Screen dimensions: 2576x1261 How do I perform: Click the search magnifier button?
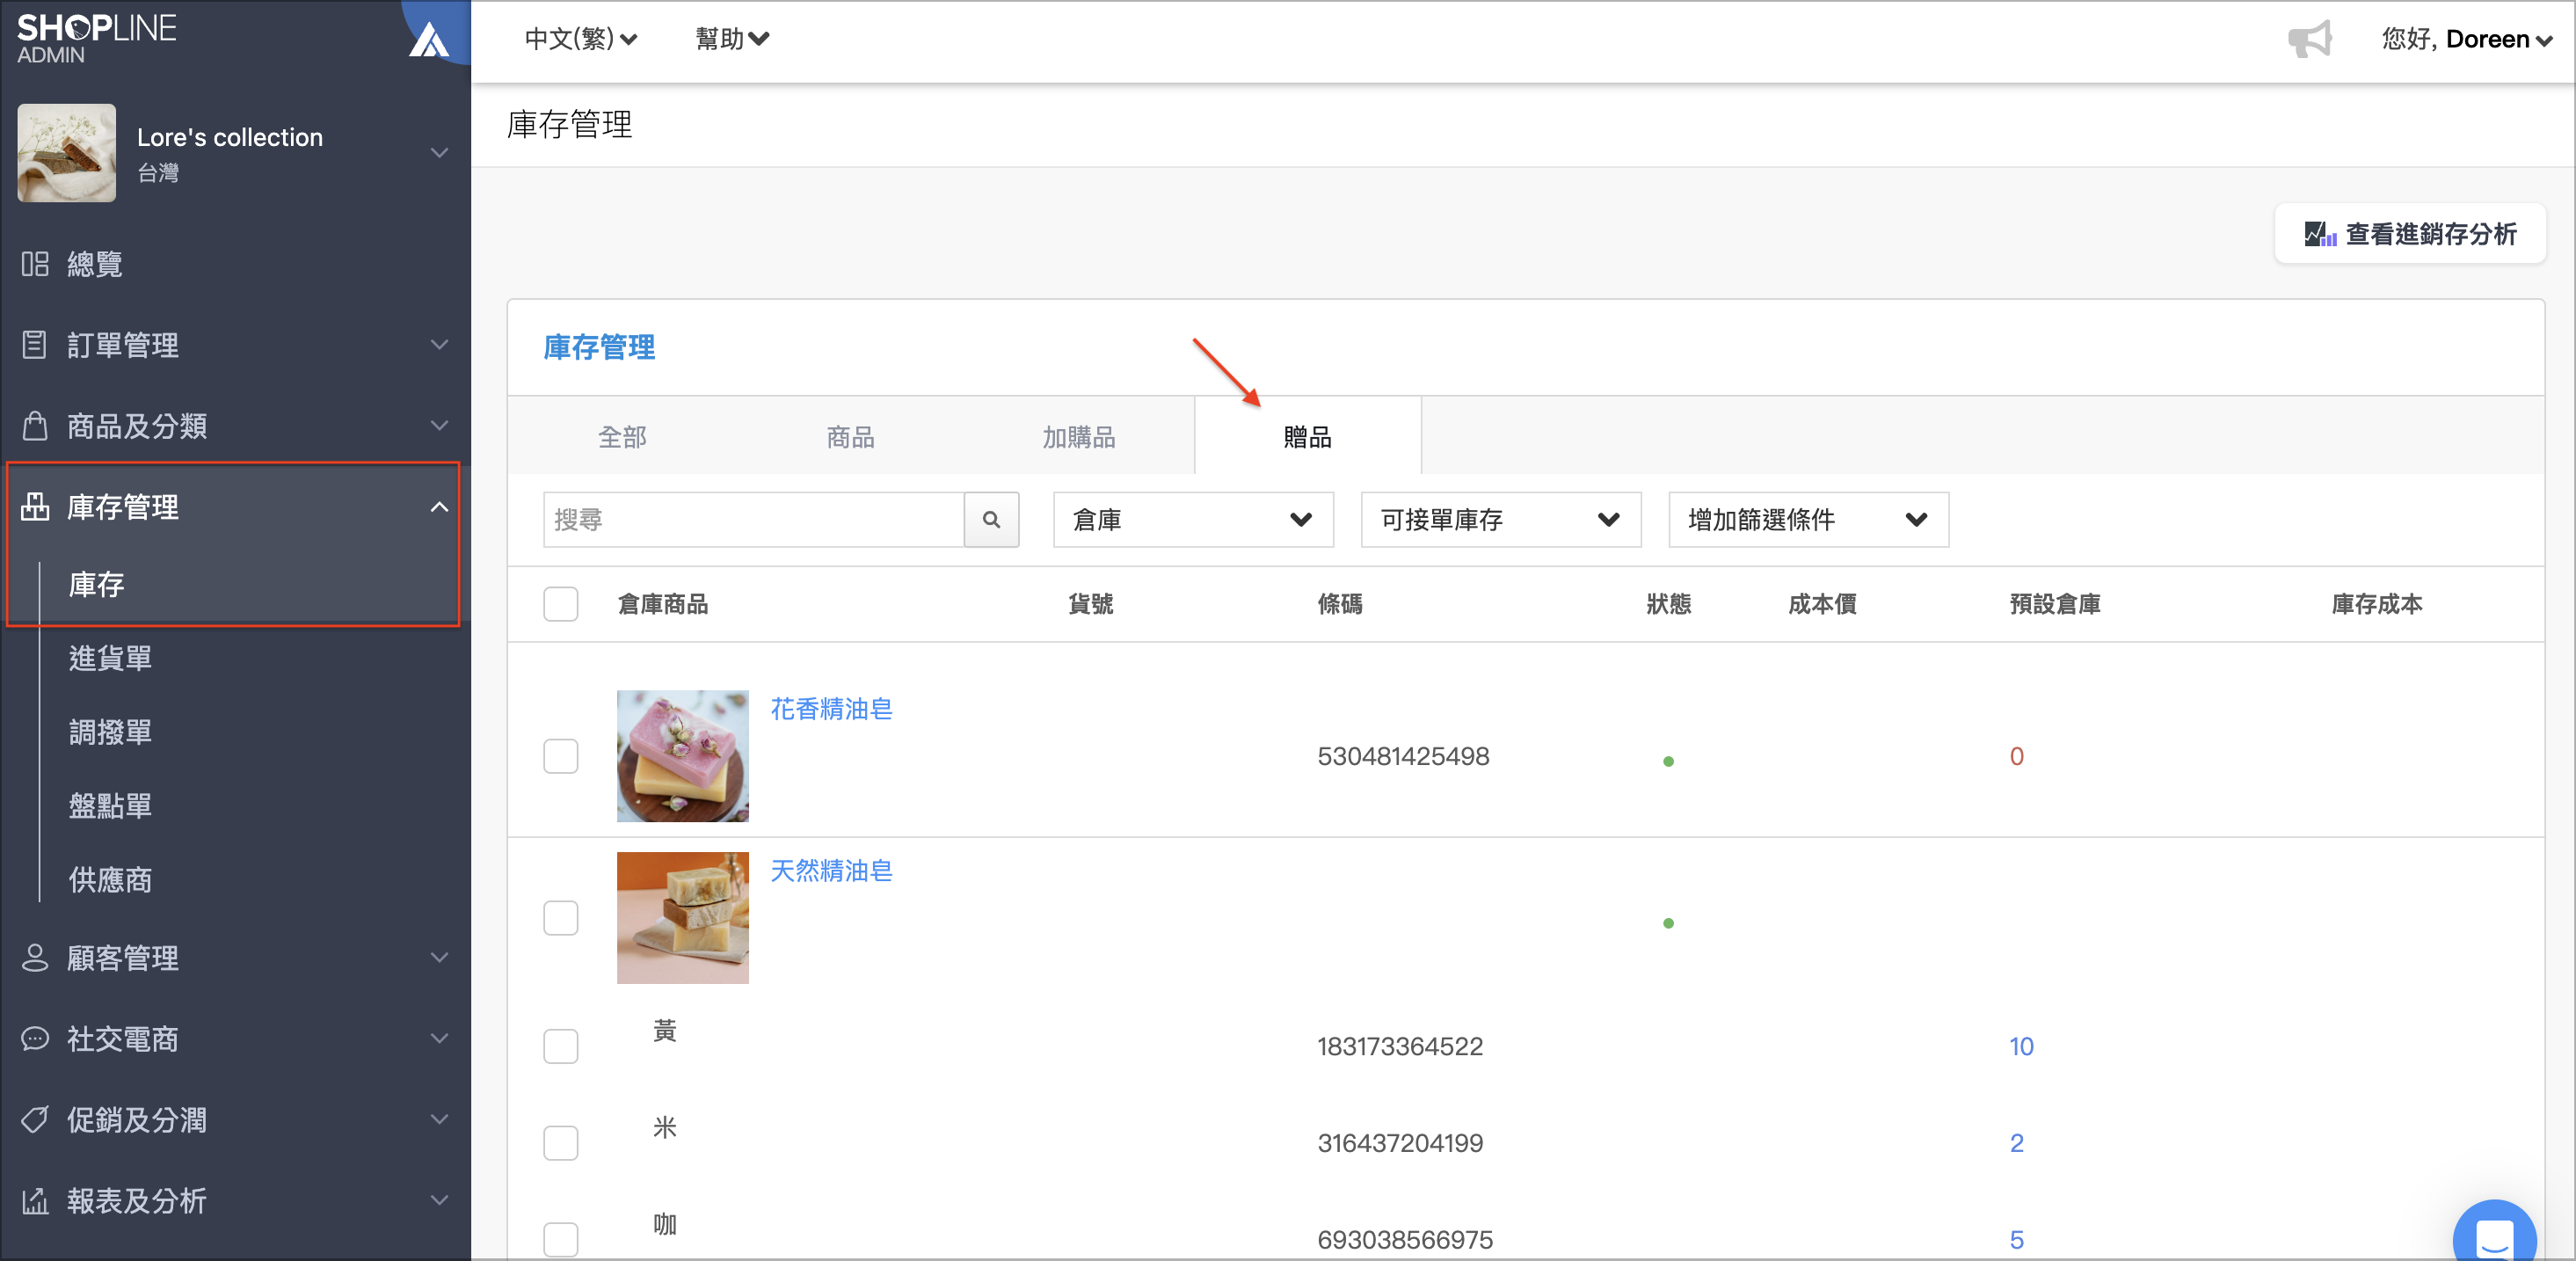click(991, 519)
